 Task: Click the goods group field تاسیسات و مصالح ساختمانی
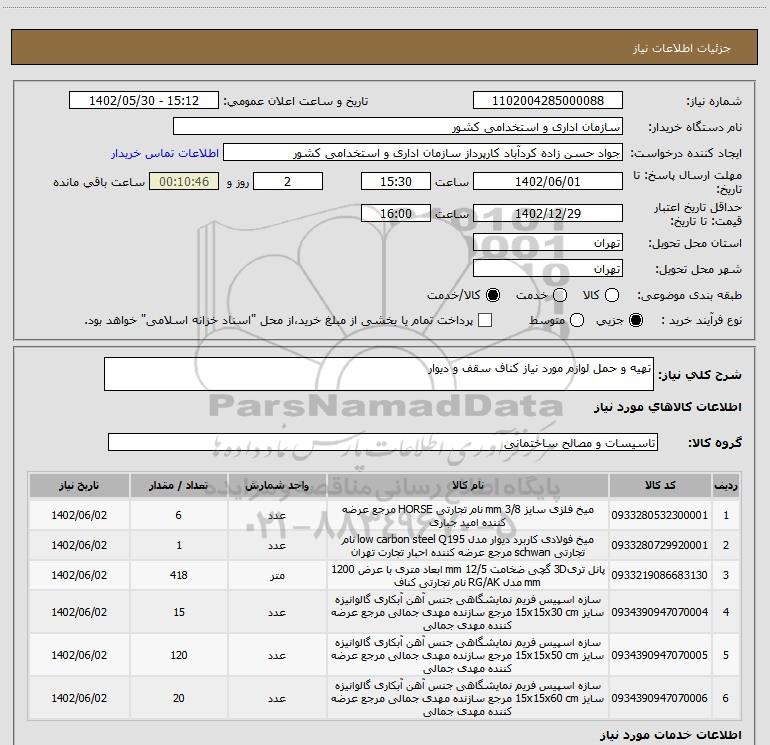tap(383, 442)
